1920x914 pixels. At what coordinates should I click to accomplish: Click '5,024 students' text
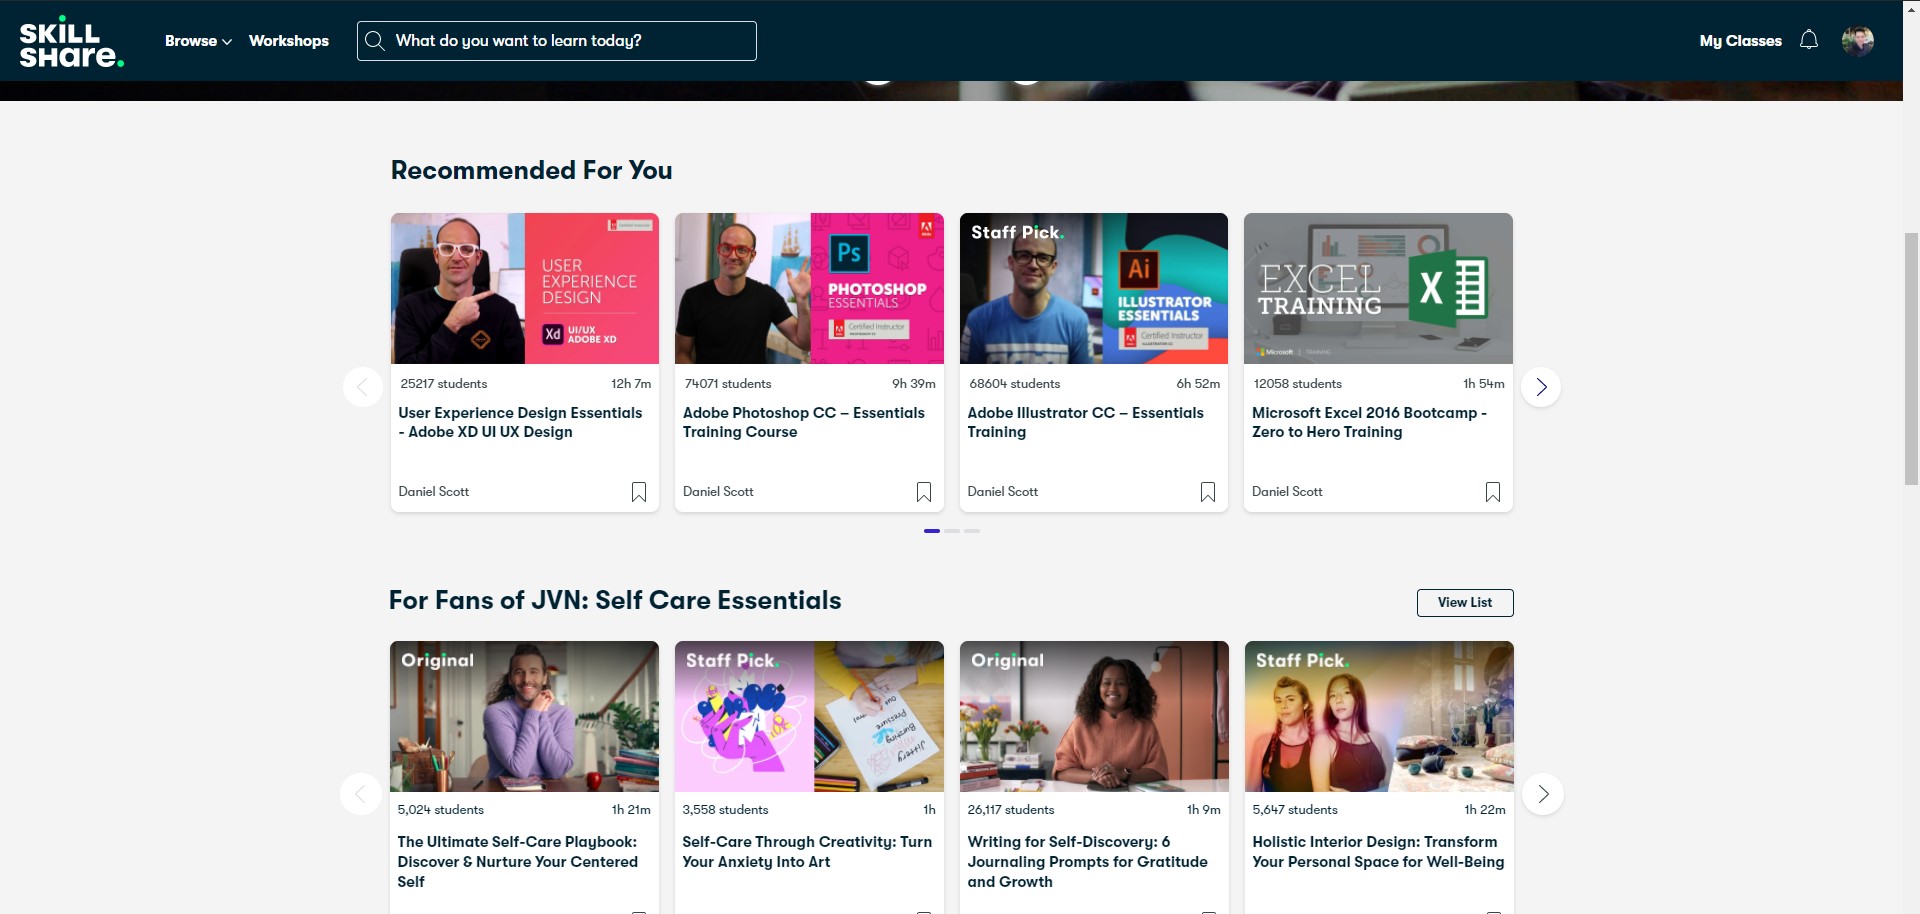point(441,810)
